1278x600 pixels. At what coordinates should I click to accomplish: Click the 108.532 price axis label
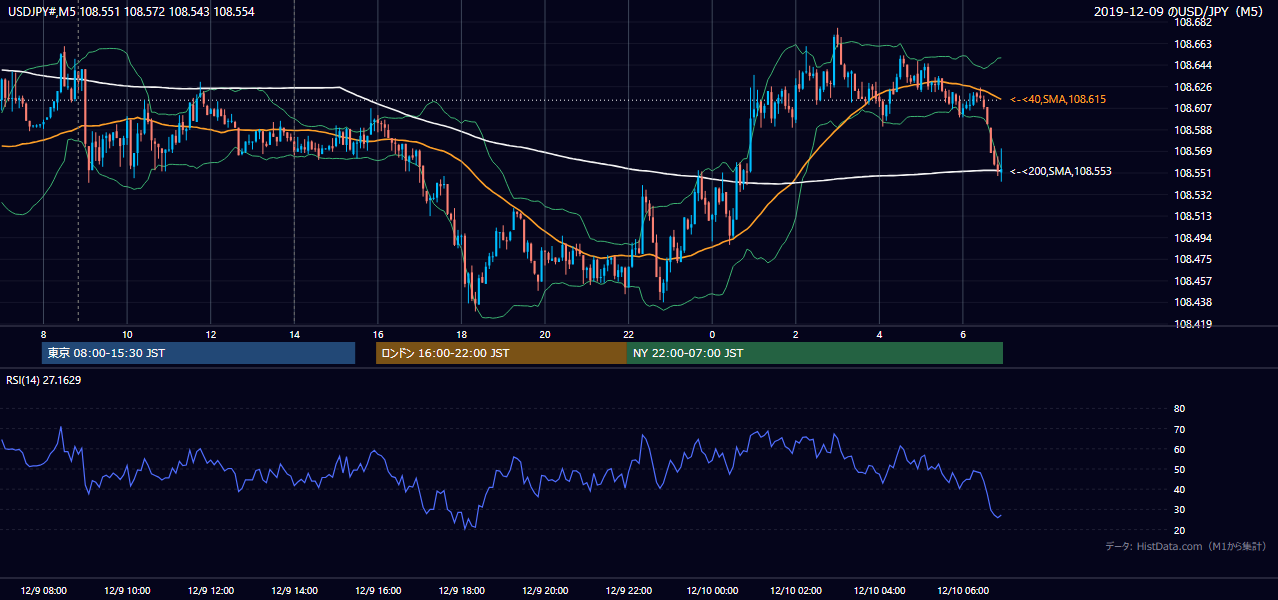pyautogui.click(x=1192, y=195)
